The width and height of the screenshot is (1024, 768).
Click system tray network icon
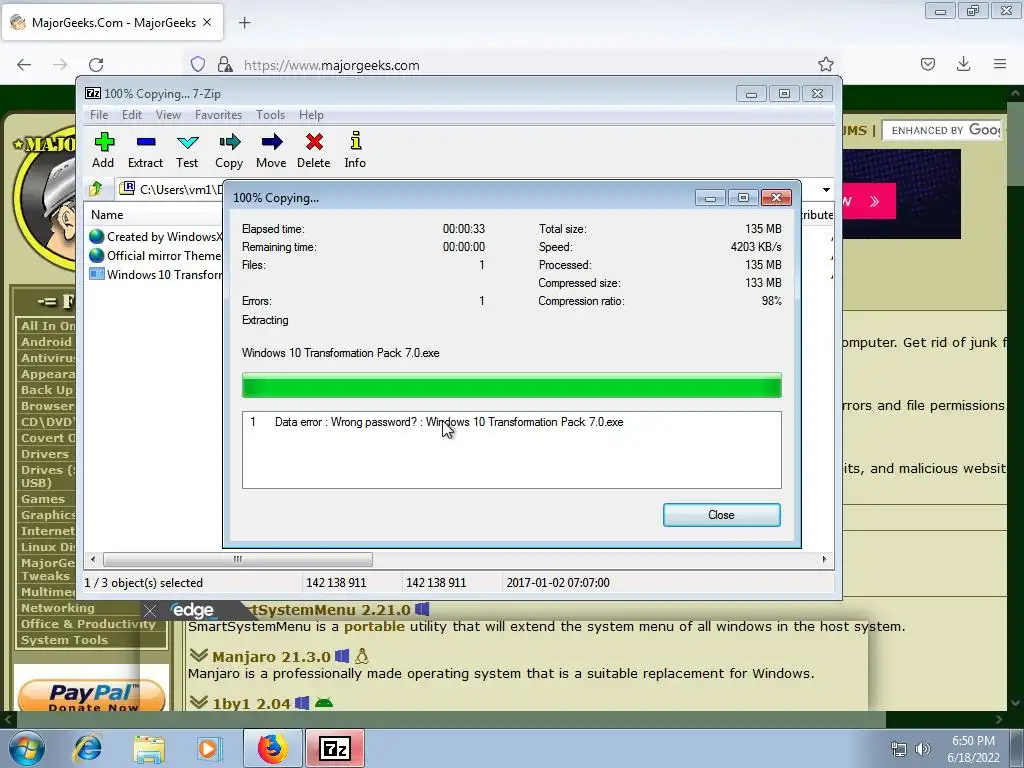coord(899,749)
